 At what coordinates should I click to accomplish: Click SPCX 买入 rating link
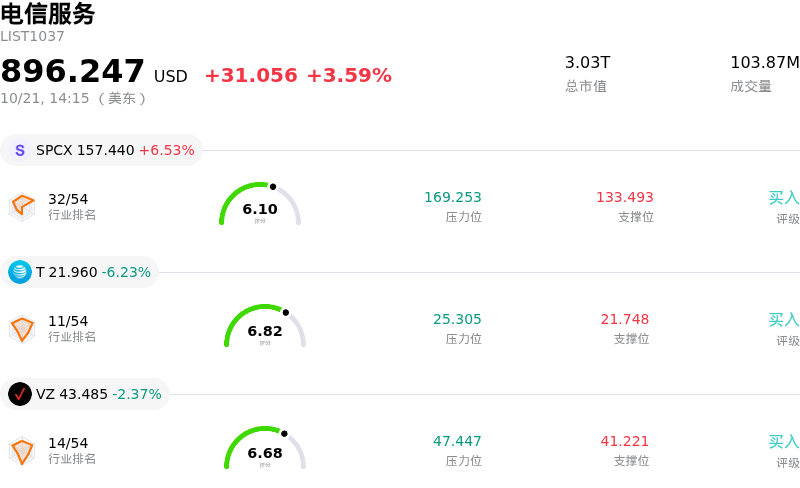pos(784,198)
